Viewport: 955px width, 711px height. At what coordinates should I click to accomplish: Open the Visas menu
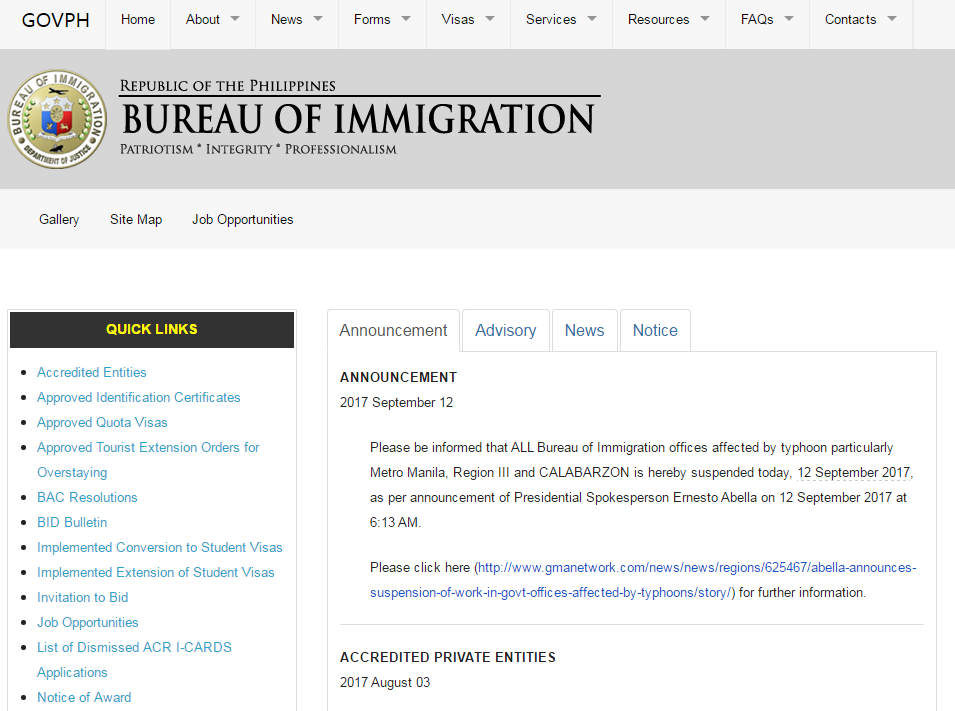(457, 19)
